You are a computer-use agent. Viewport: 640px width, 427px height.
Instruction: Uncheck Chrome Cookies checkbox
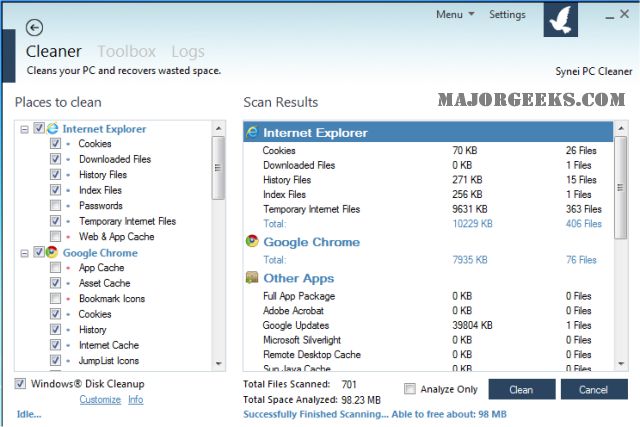tap(56, 314)
